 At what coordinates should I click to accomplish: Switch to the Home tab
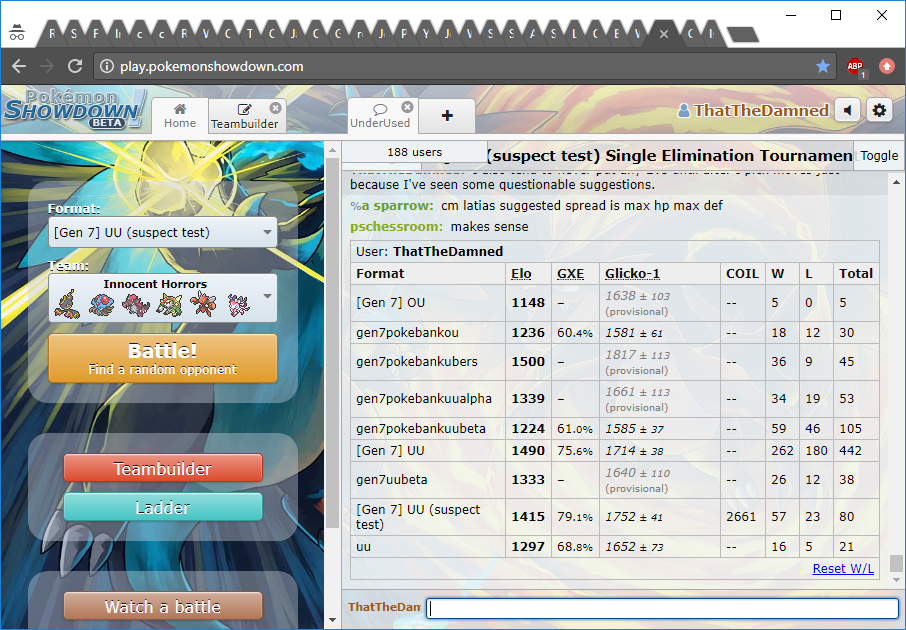tap(180, 116)
